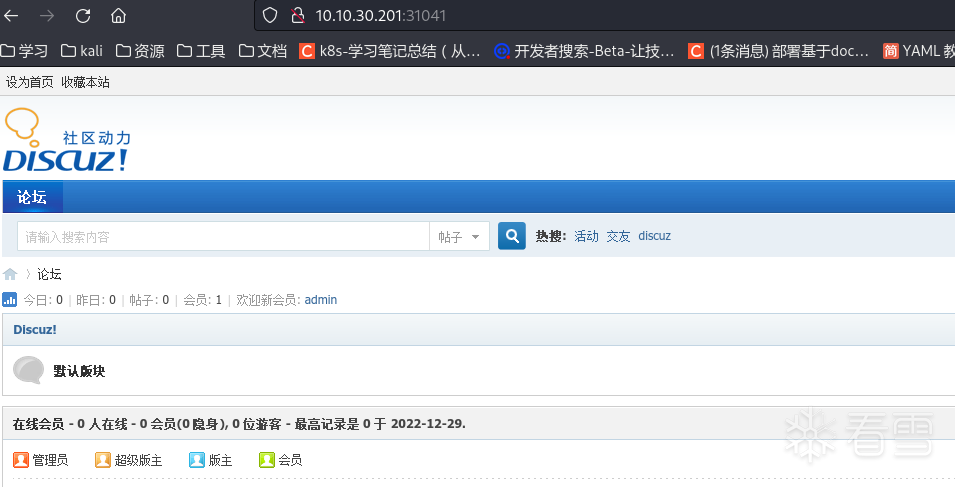This screenshot has width=955, height=487.
Task: Open the YAML bookmark
Action: click(919, 51)
